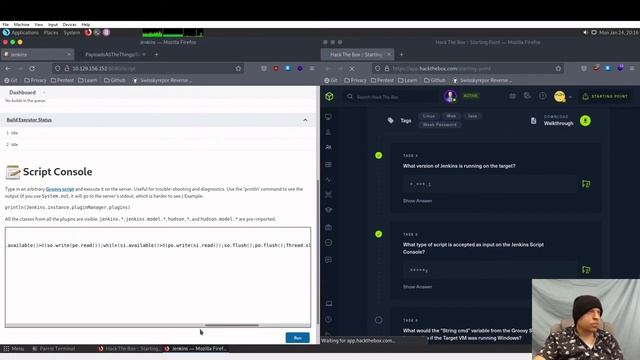Reload the Jenkins page
The height and width of the screenshot is (360, 640).
coord(32,69)
